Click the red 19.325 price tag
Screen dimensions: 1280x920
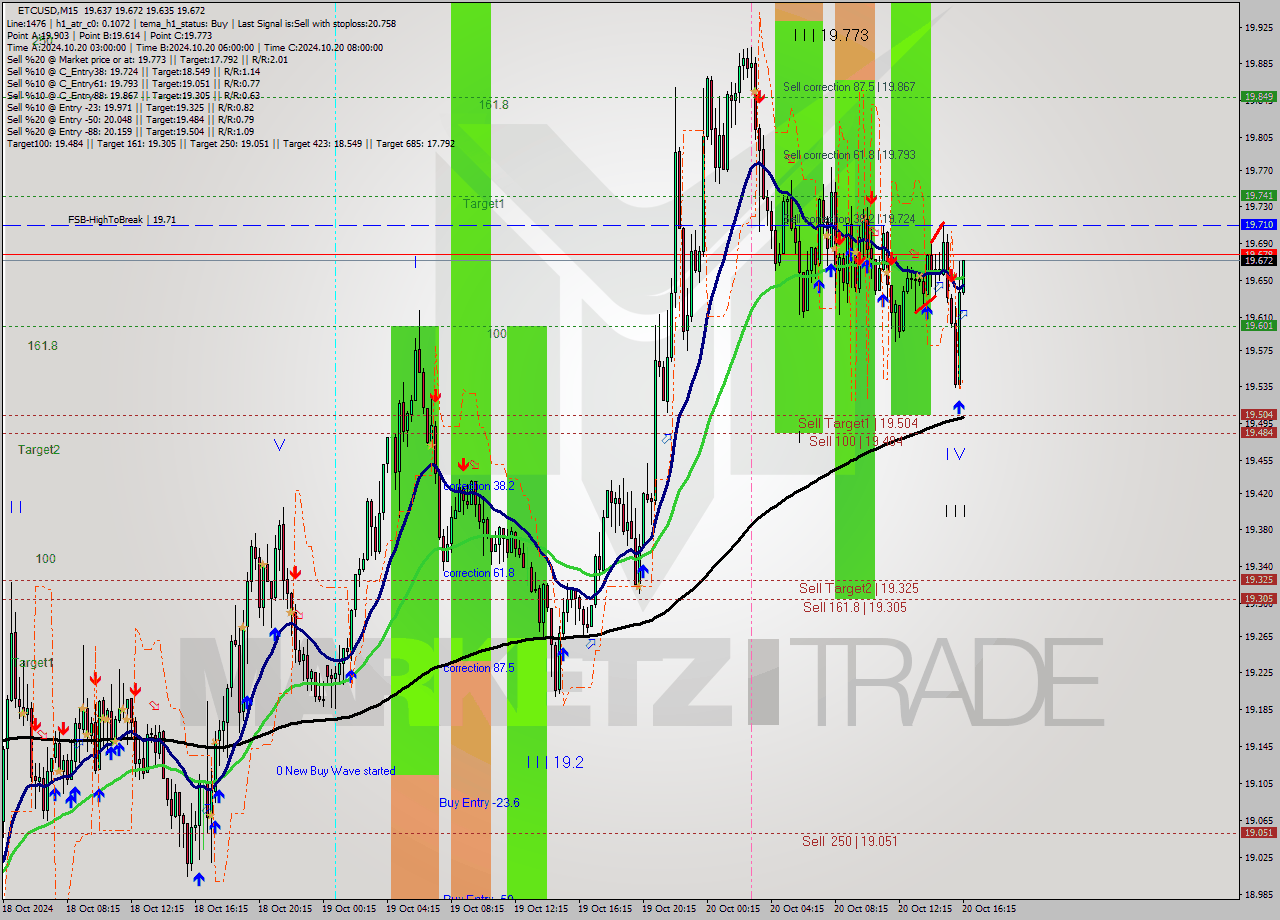tap(1258, 579)
